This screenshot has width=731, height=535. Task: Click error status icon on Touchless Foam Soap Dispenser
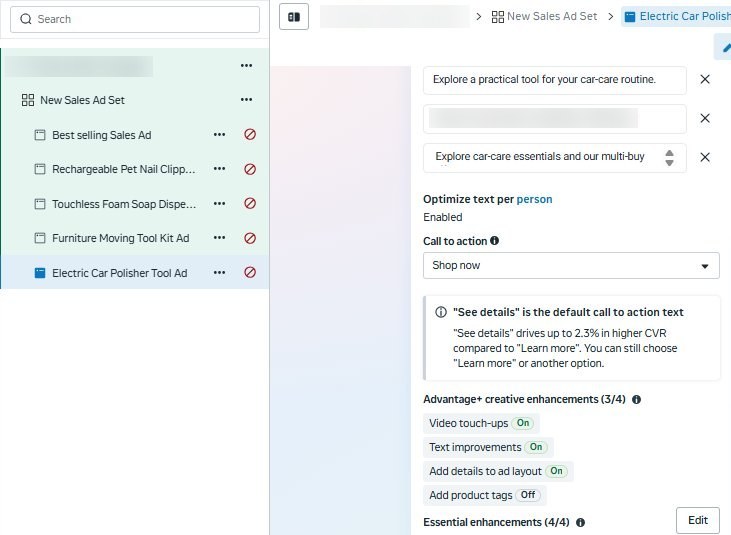(x=250, y=204)
